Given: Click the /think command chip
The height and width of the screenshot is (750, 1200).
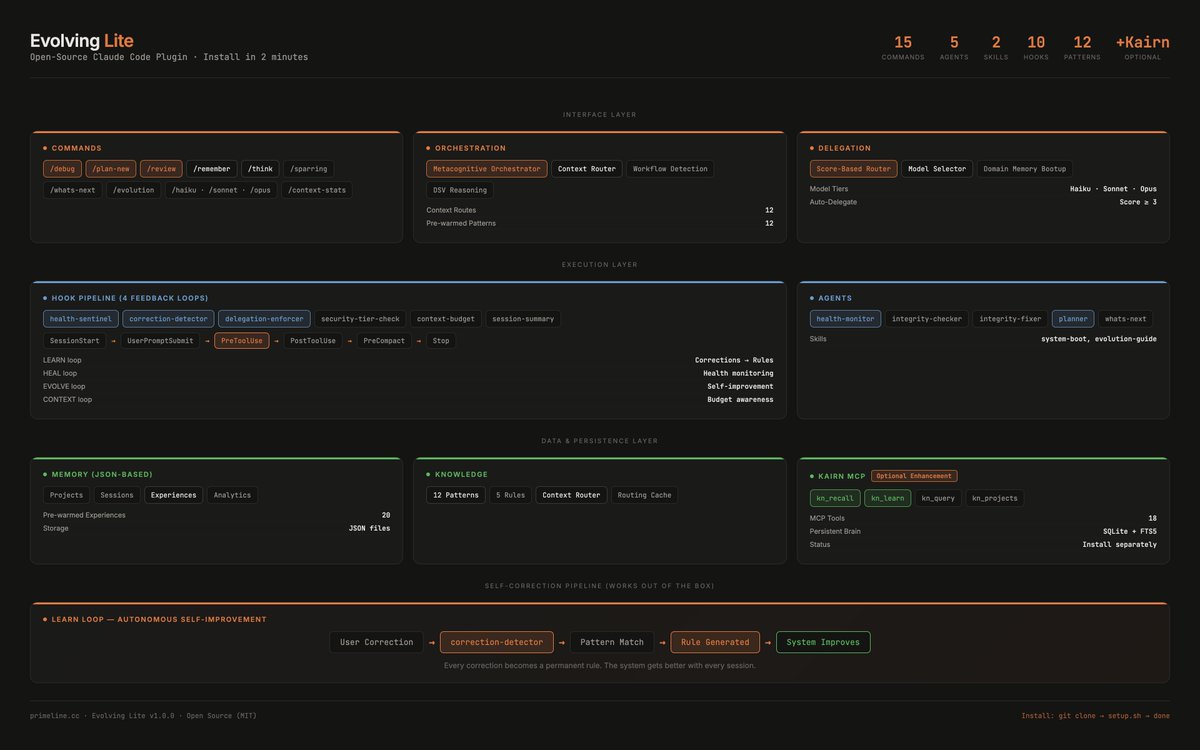Looking at the screenshot, I should point(260,169).
